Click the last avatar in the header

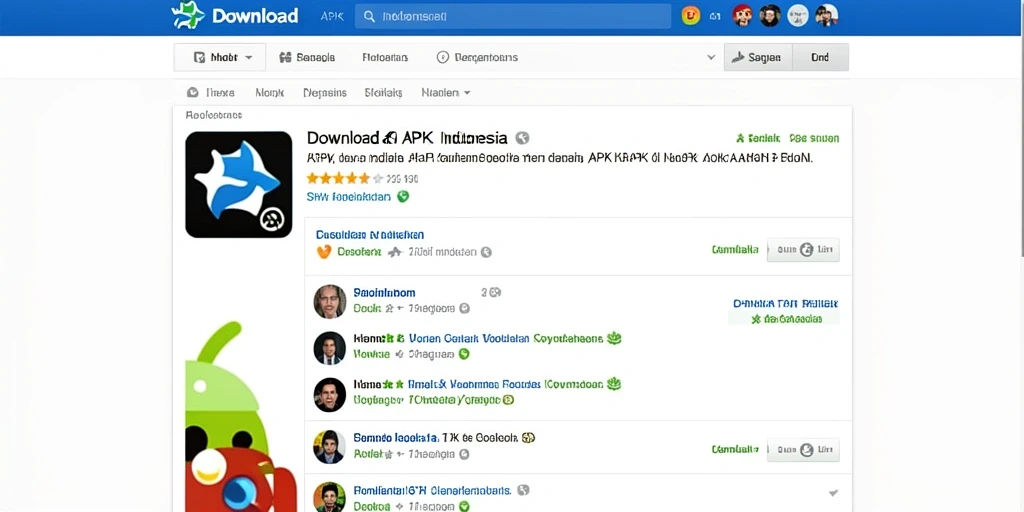[x=826, y=15]
